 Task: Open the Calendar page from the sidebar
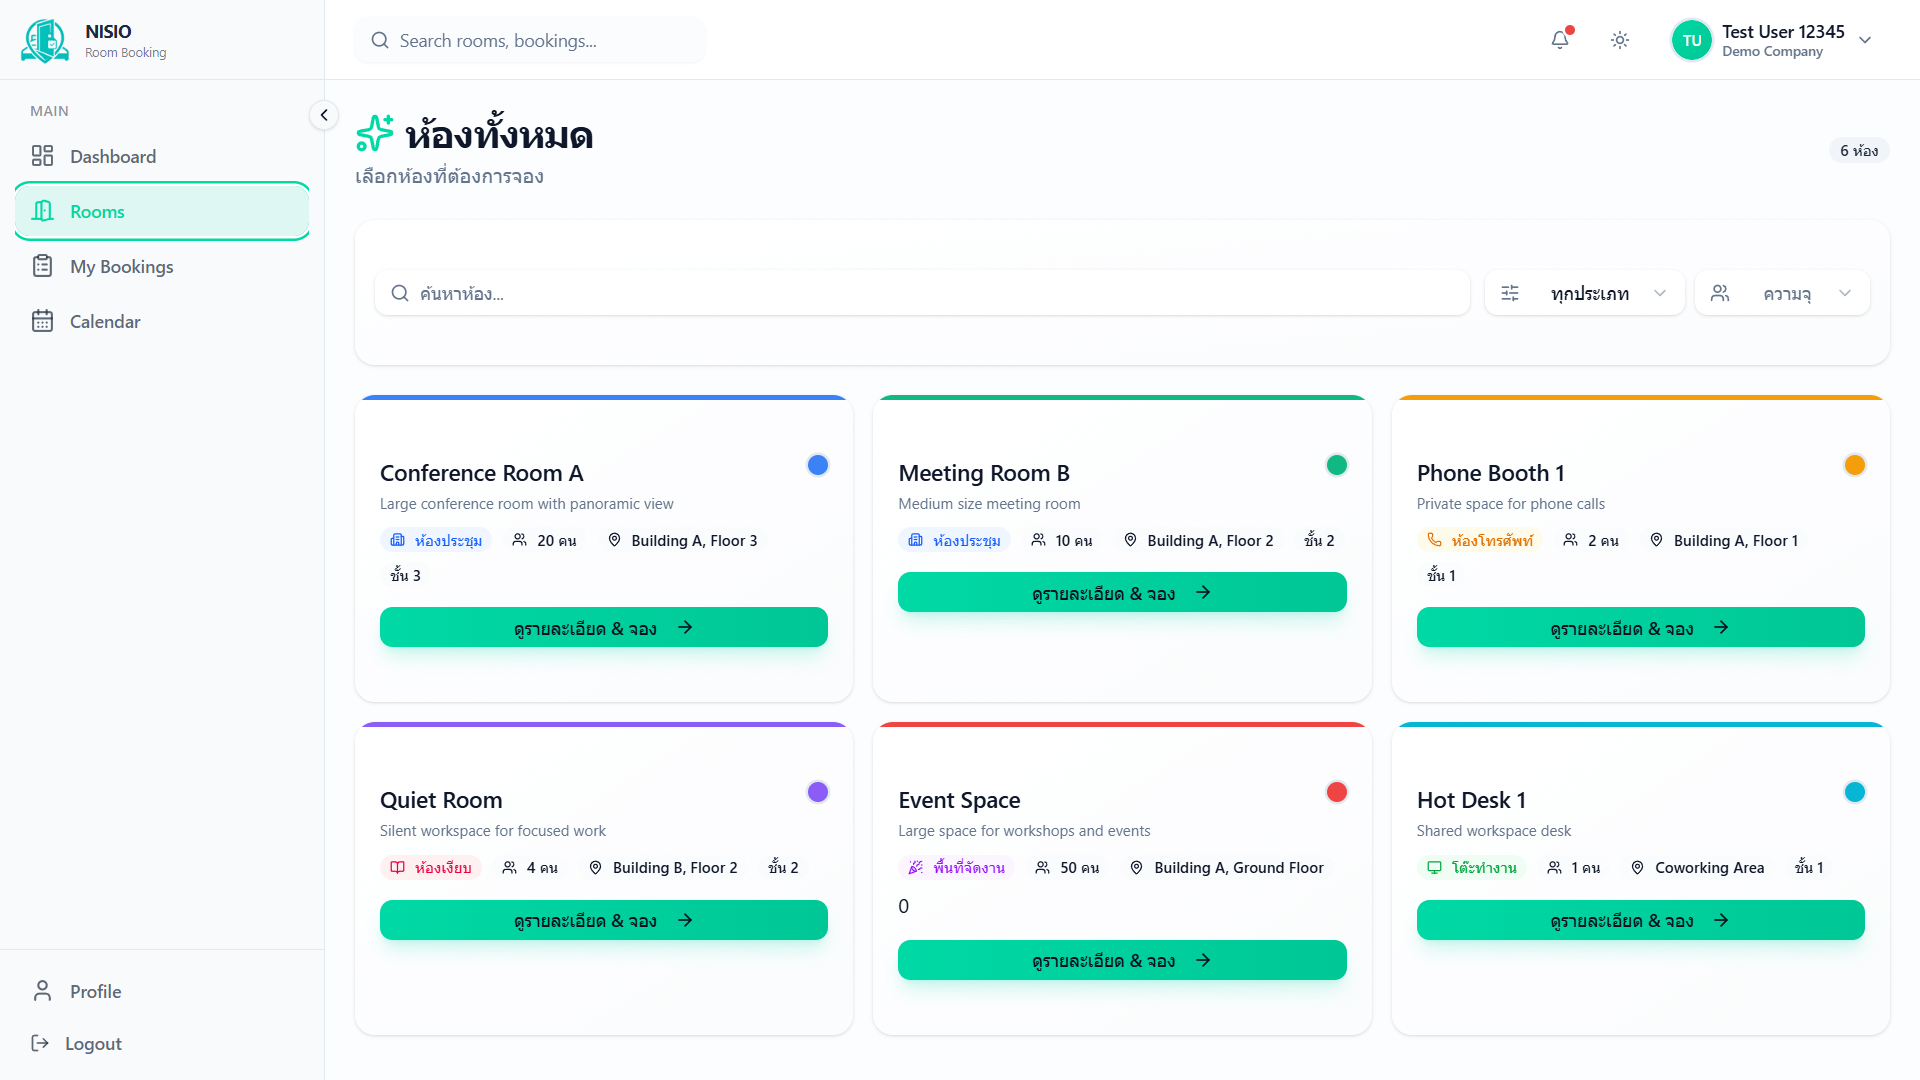pos(105,321)
